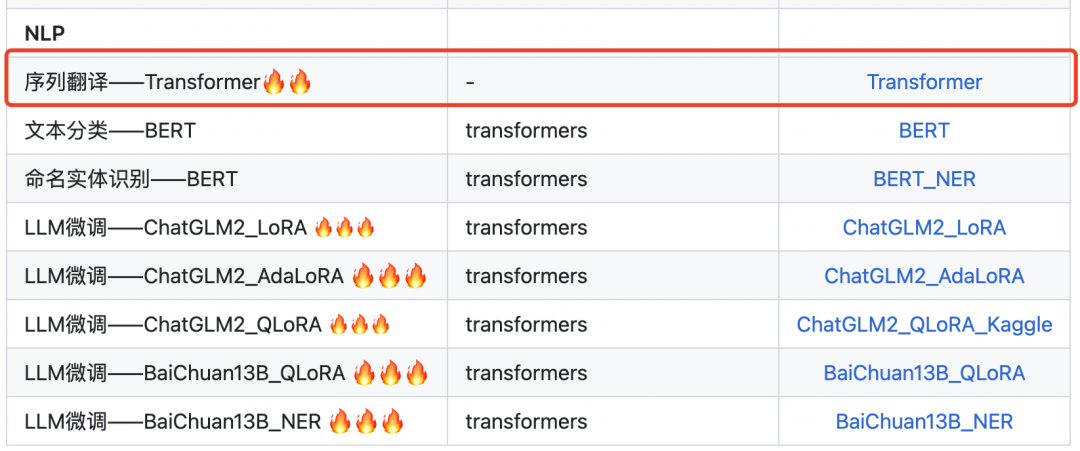The height and width of the screenshot is (451, 1080).
Task: Click fire emojis beside BaiChuan13B_QLoRA row label
Action: (390, 373)
